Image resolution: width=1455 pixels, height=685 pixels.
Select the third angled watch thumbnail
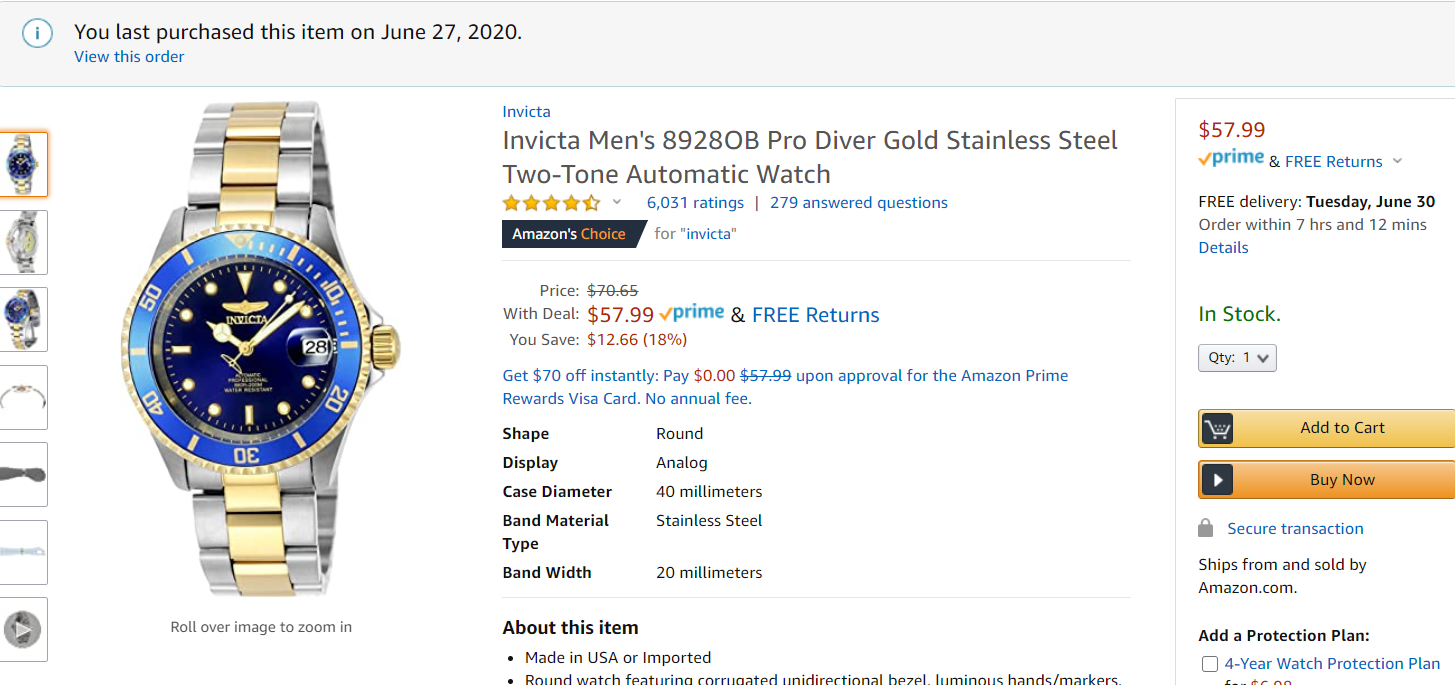(x=23, y=320)
